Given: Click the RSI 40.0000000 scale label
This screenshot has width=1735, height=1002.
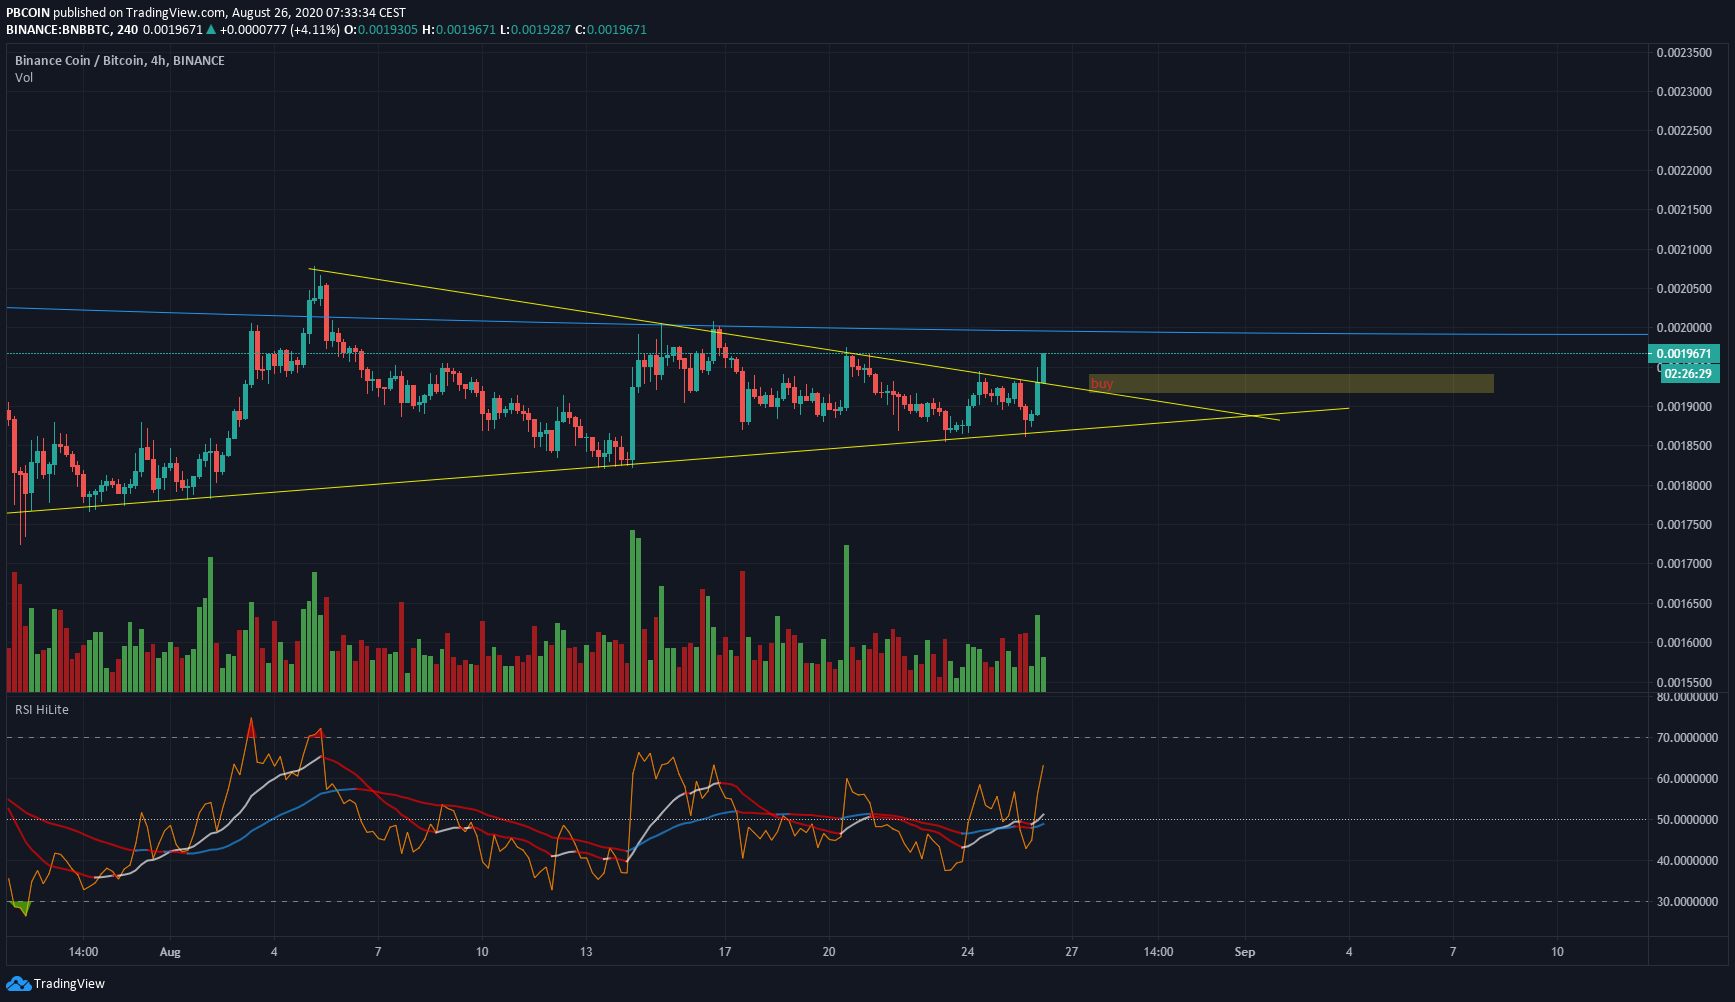Looking at the screenshot, I should [x=1687, y=860].
